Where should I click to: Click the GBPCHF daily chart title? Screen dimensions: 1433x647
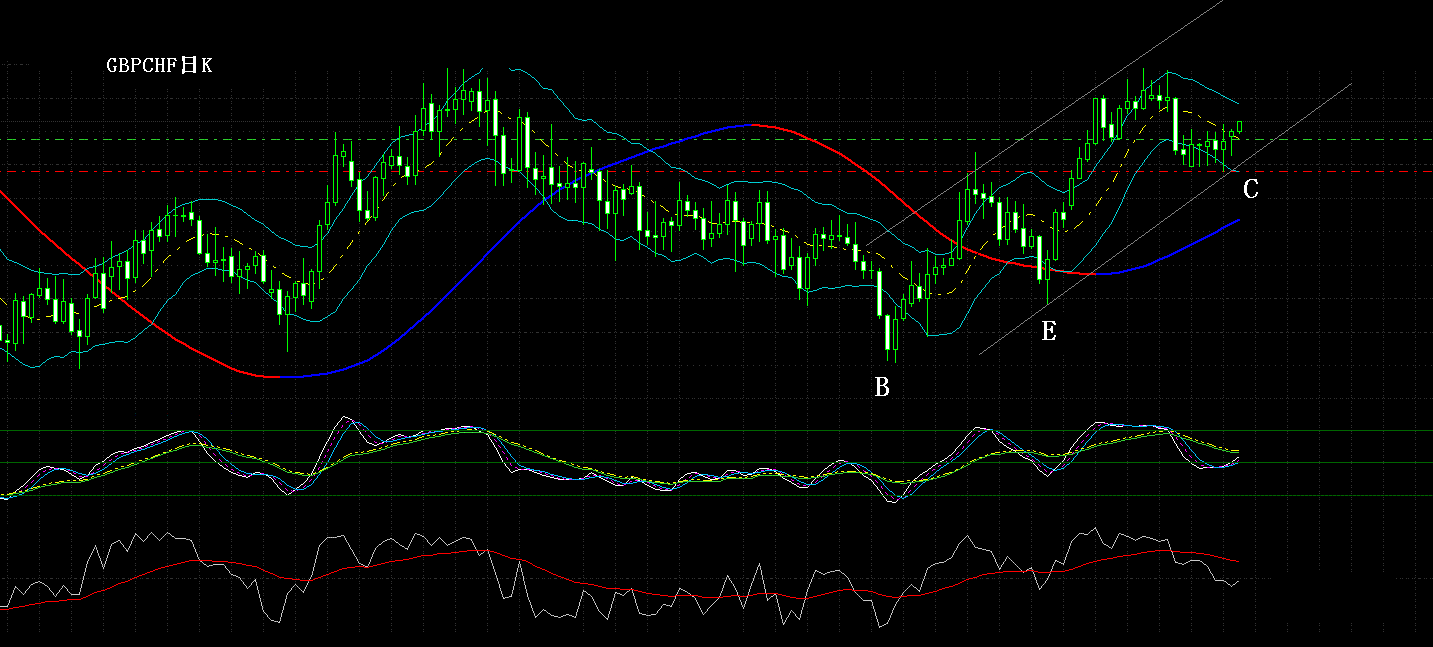coord(159,66)
